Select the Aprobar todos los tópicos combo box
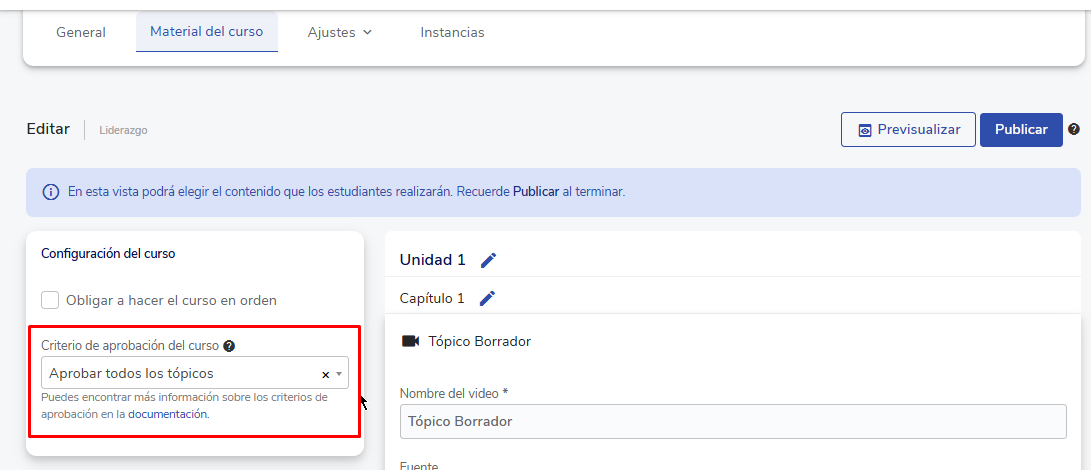The image size is (1091, 470). tap(180, 373)
